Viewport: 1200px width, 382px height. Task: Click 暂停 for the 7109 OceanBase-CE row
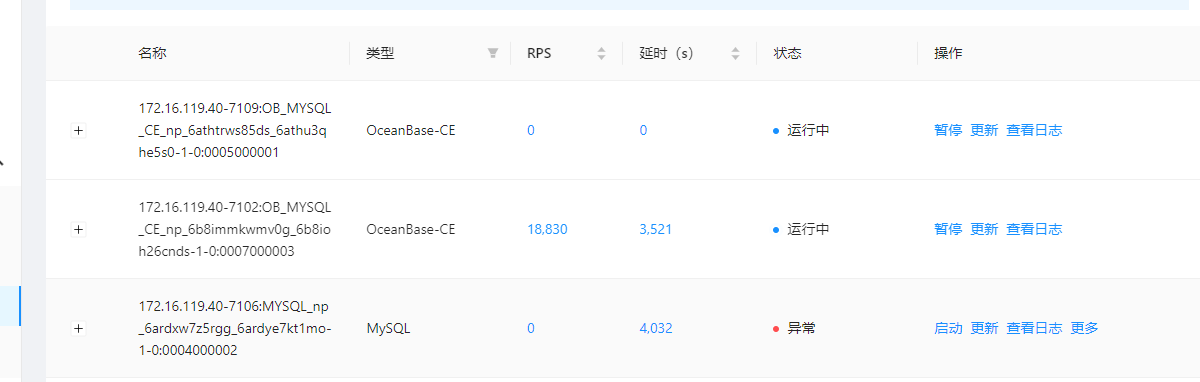pyautogui.click(x=948, y=130)
